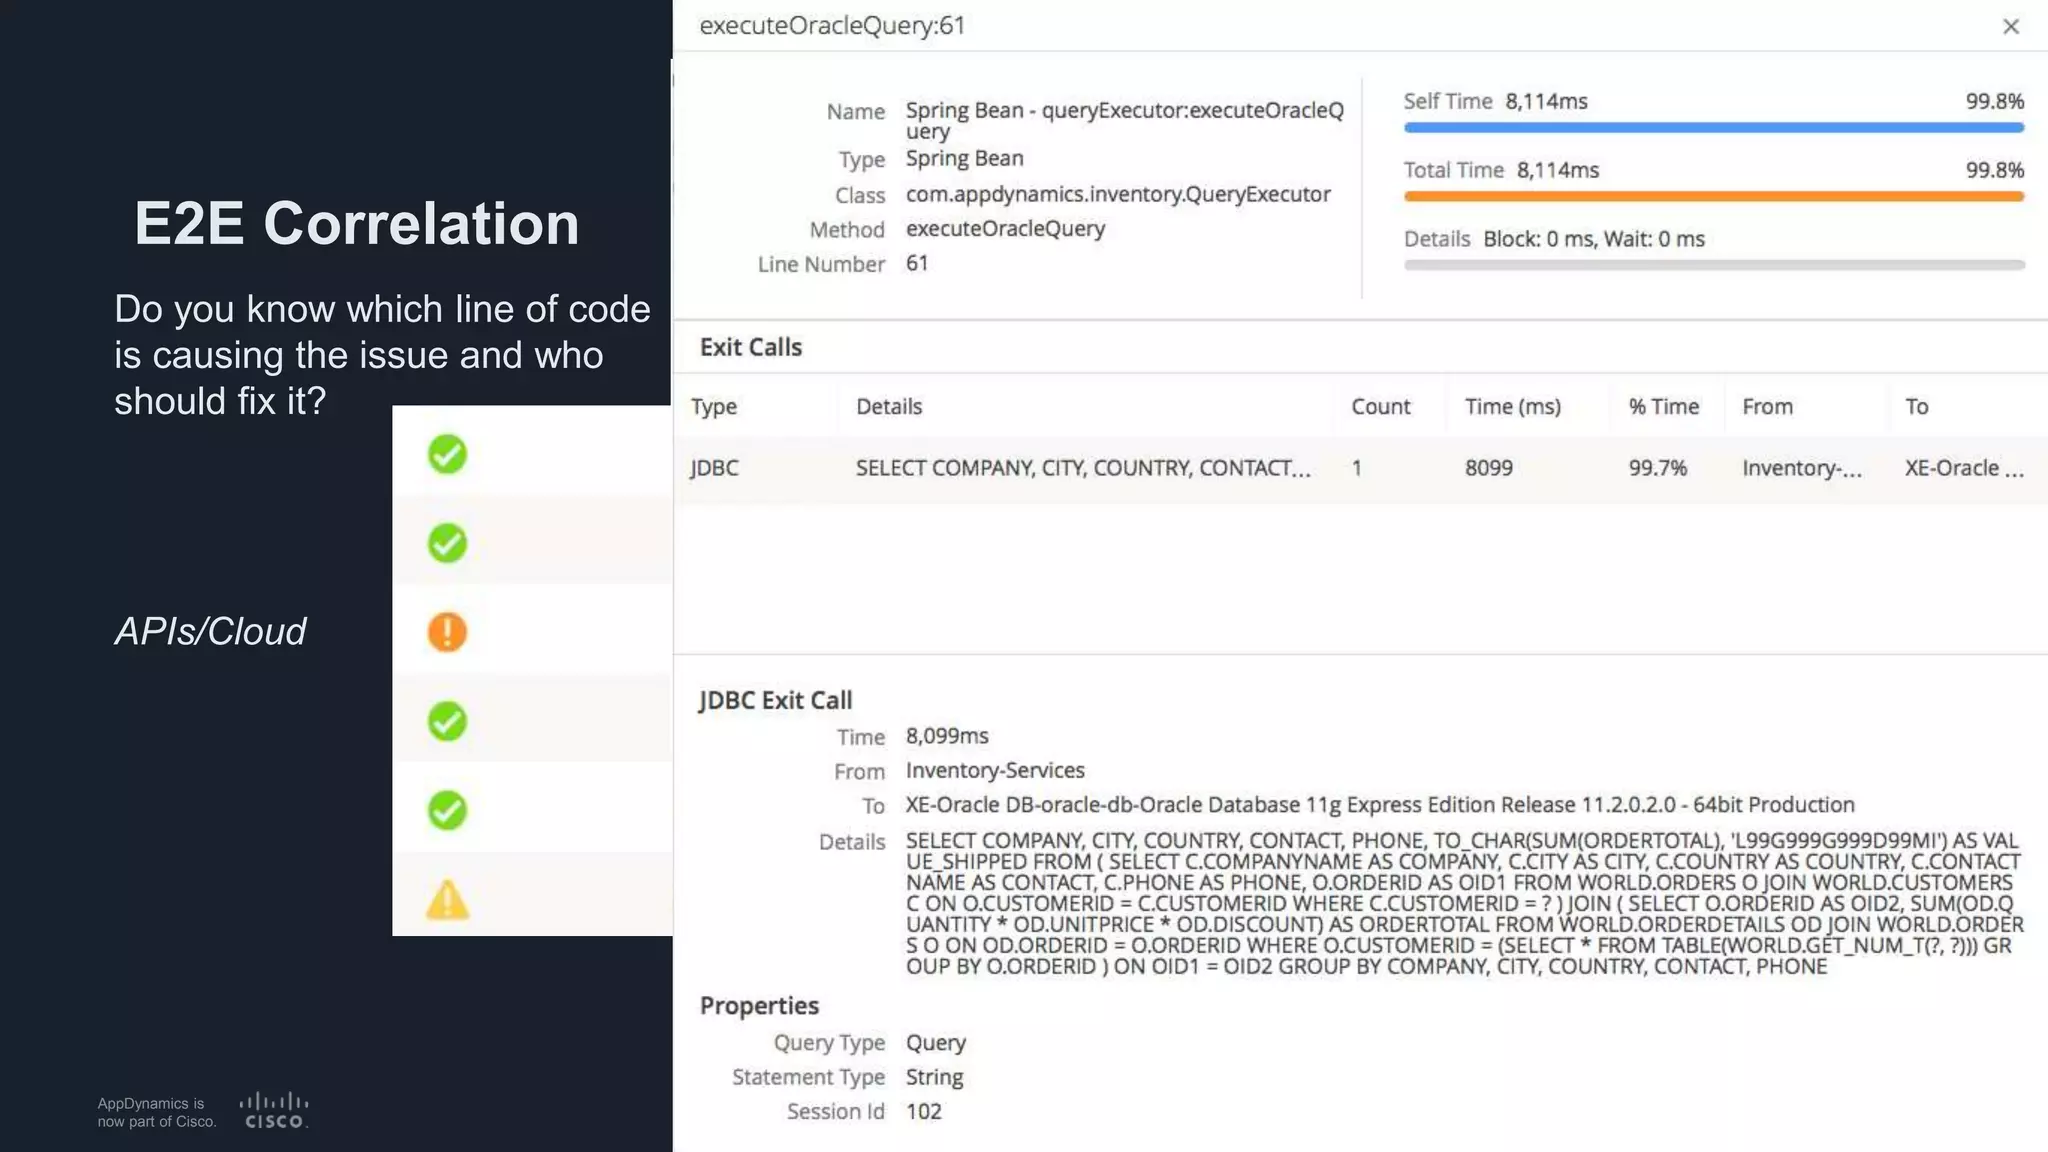Viewport: 2048px width, 1152px height.
Task: Click the XE-Oracle ... To cell
Action: pyautogui.click(x=1964, y=468)
